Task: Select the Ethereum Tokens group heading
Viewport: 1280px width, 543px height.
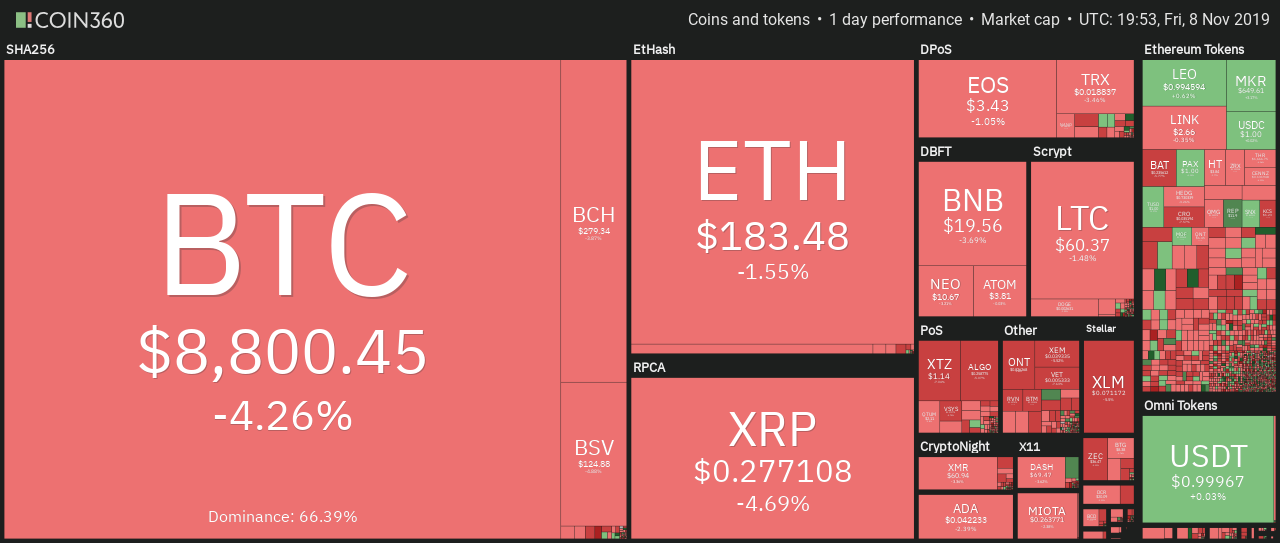Action: [x=1194, y=48]
